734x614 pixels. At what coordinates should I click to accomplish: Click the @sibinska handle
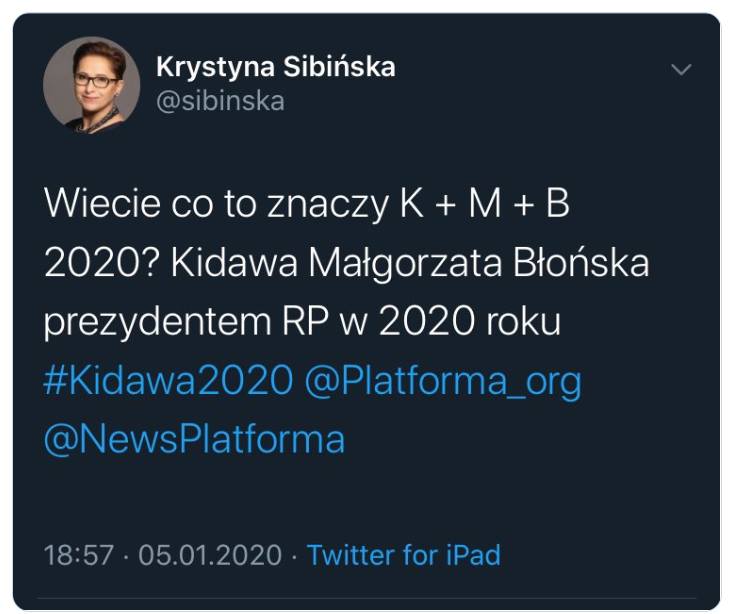tap(220, 101)
